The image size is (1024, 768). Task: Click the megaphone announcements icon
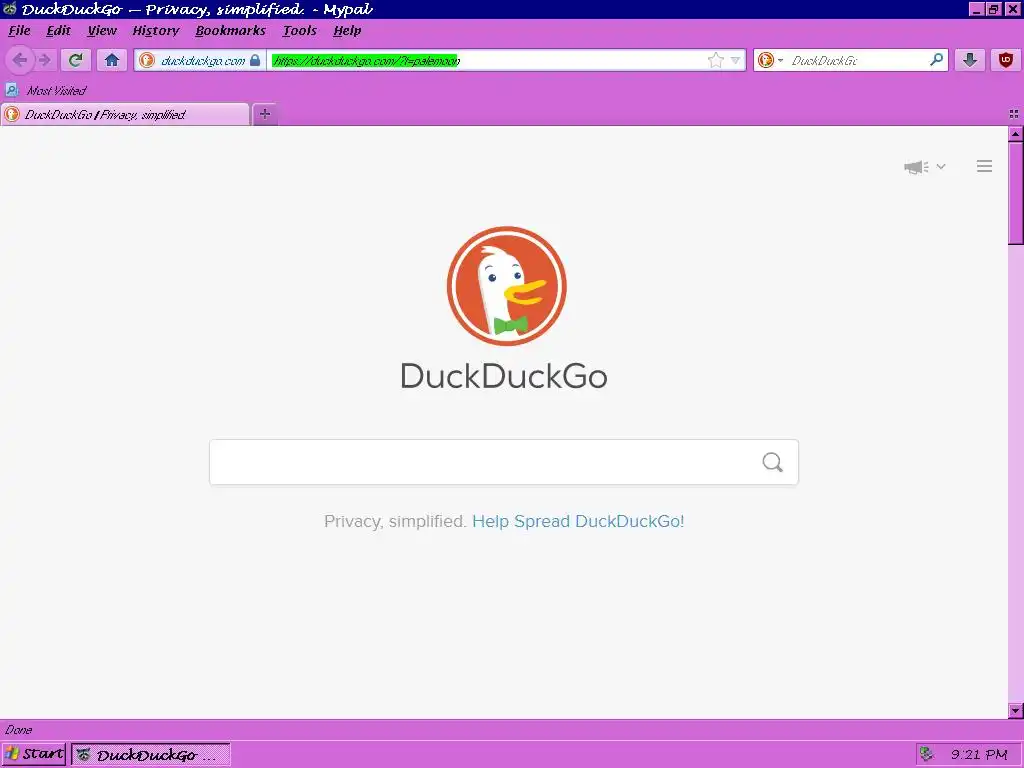(x=916, y=167)
